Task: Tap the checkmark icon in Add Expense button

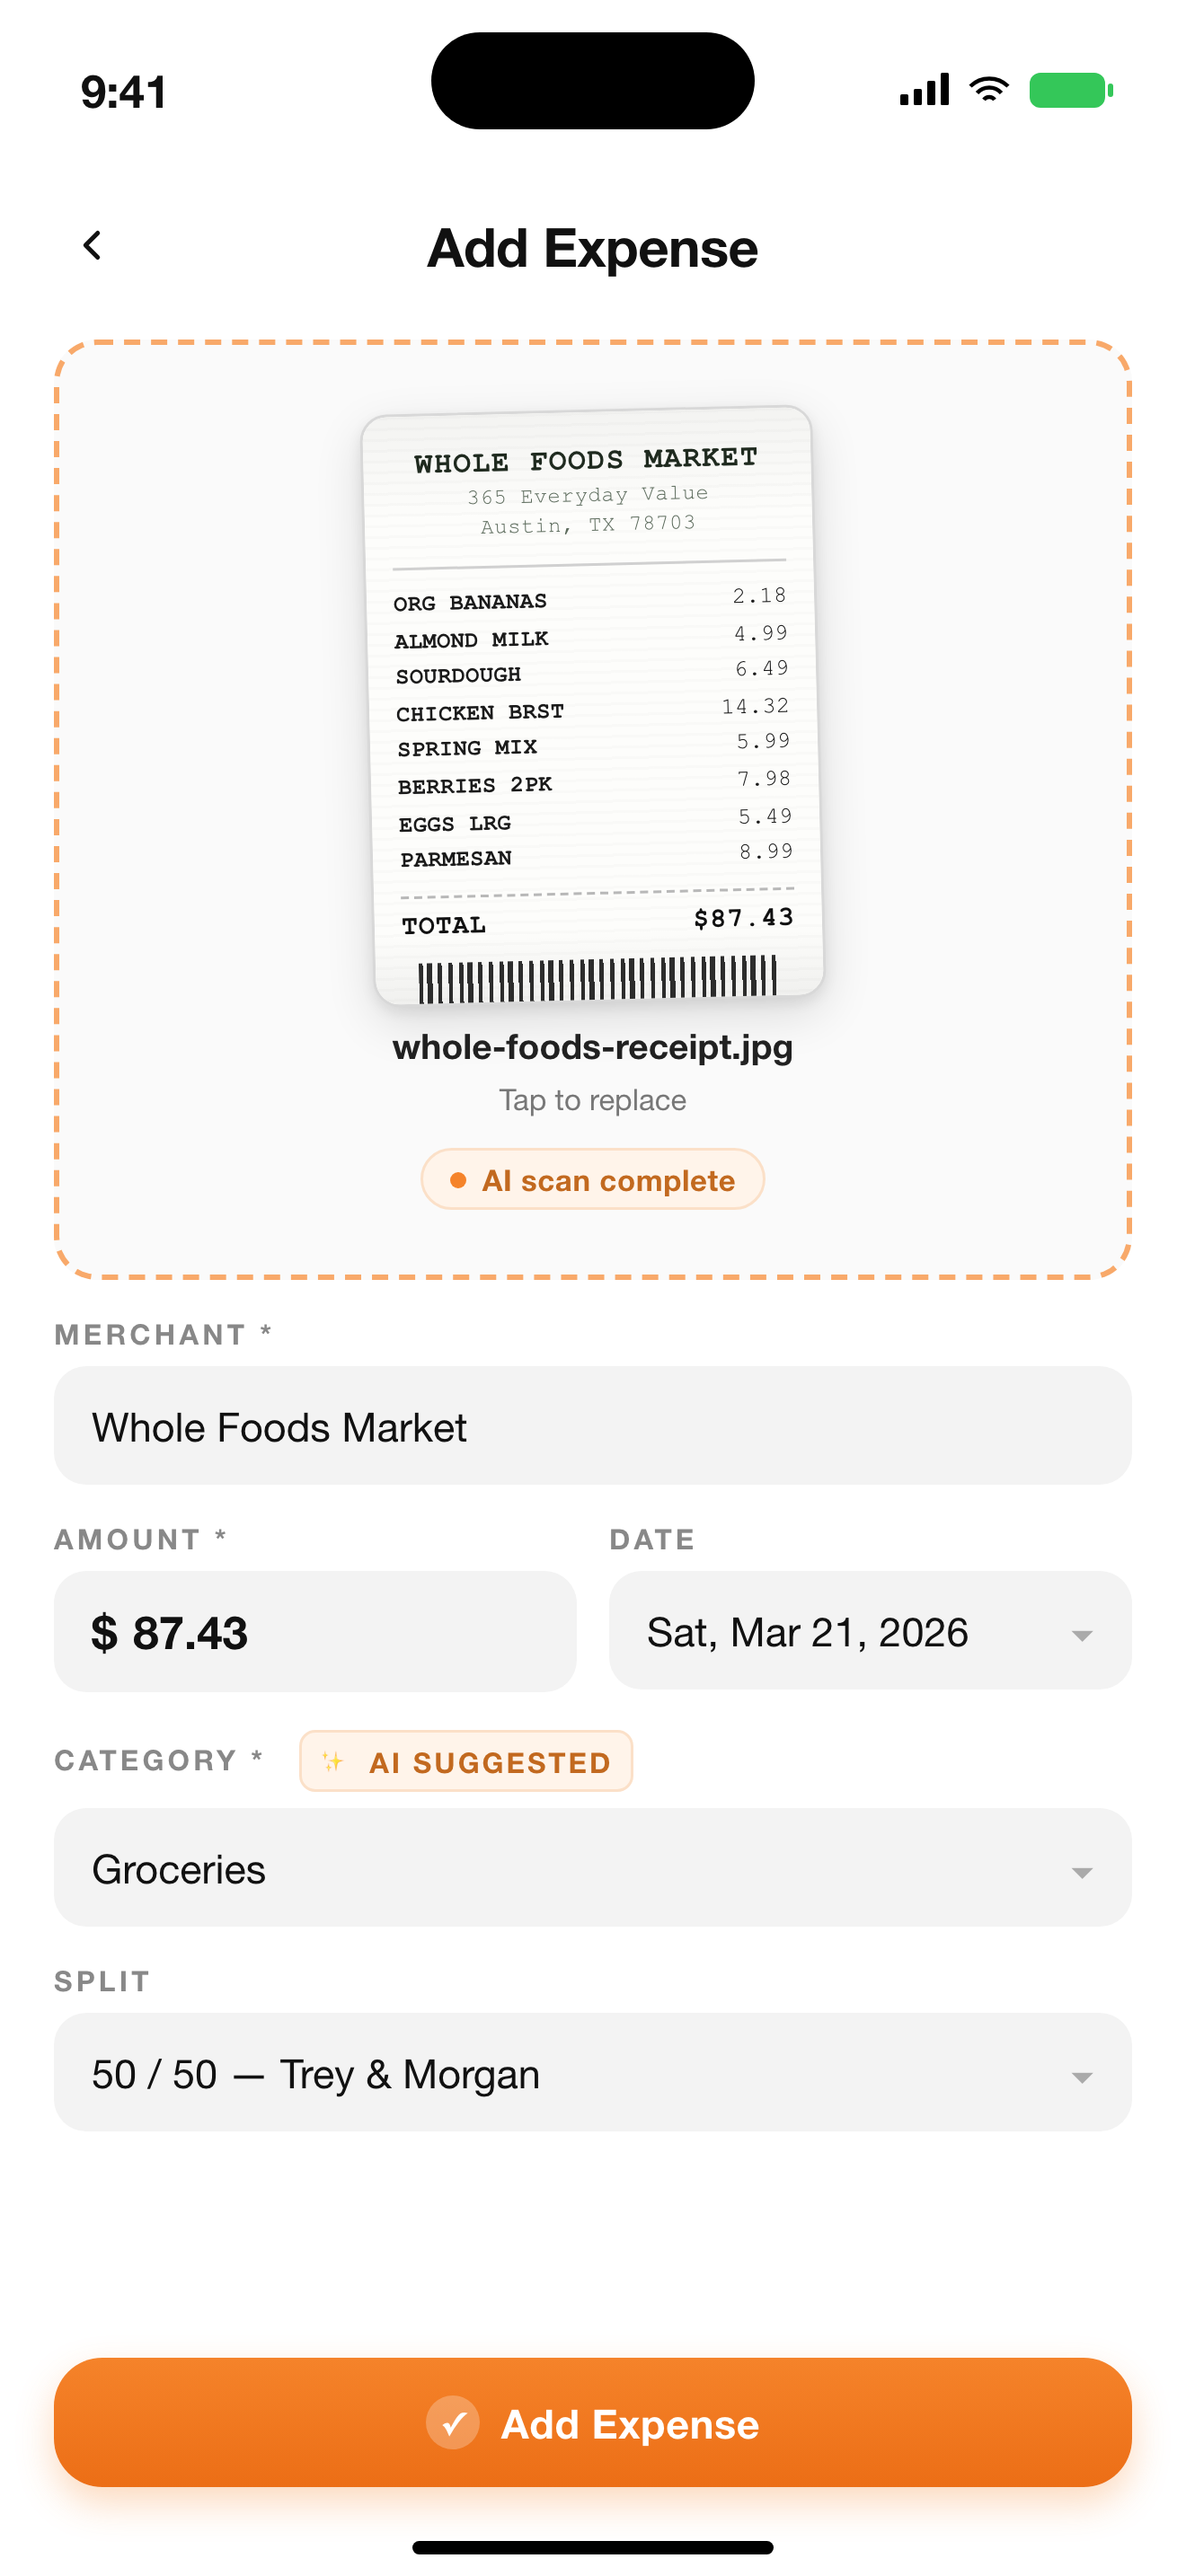Action: [453, 2422]
